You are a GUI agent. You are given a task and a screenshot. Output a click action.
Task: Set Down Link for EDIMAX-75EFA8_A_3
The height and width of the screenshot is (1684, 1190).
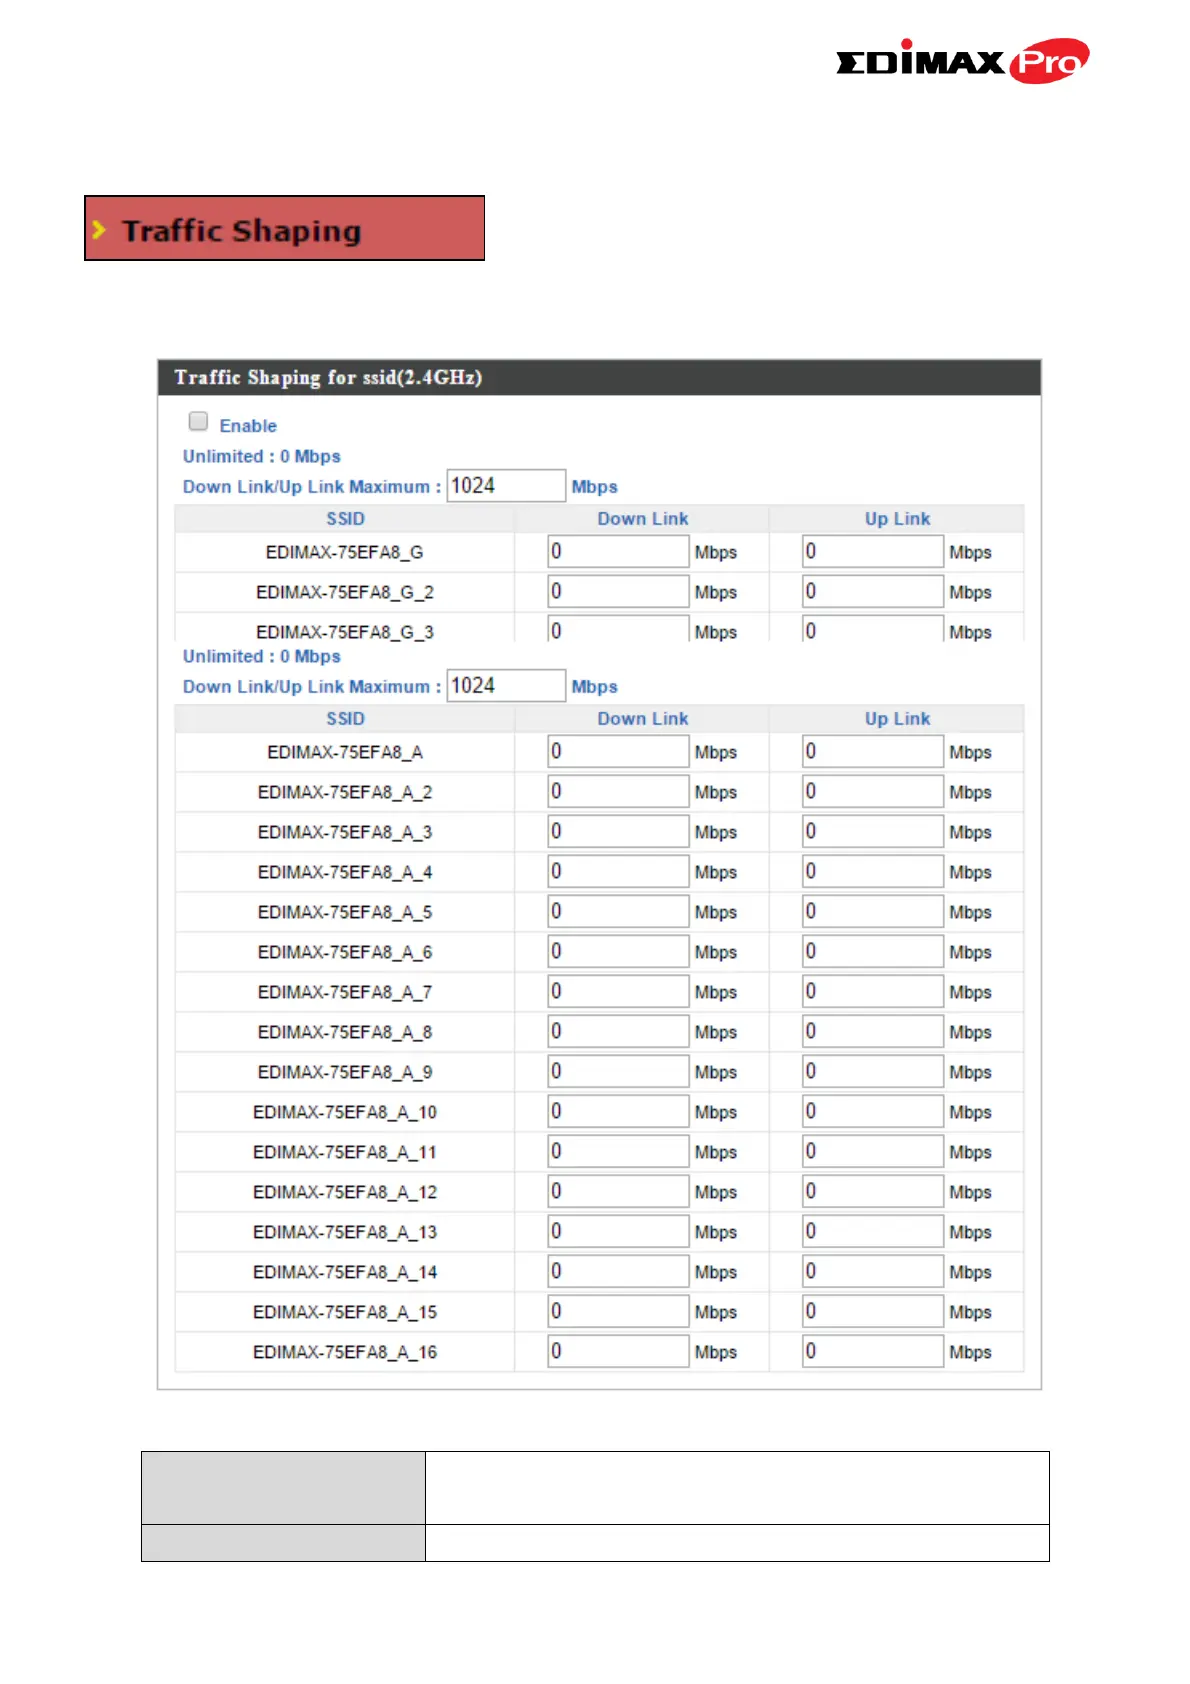[x=619, y=832]
